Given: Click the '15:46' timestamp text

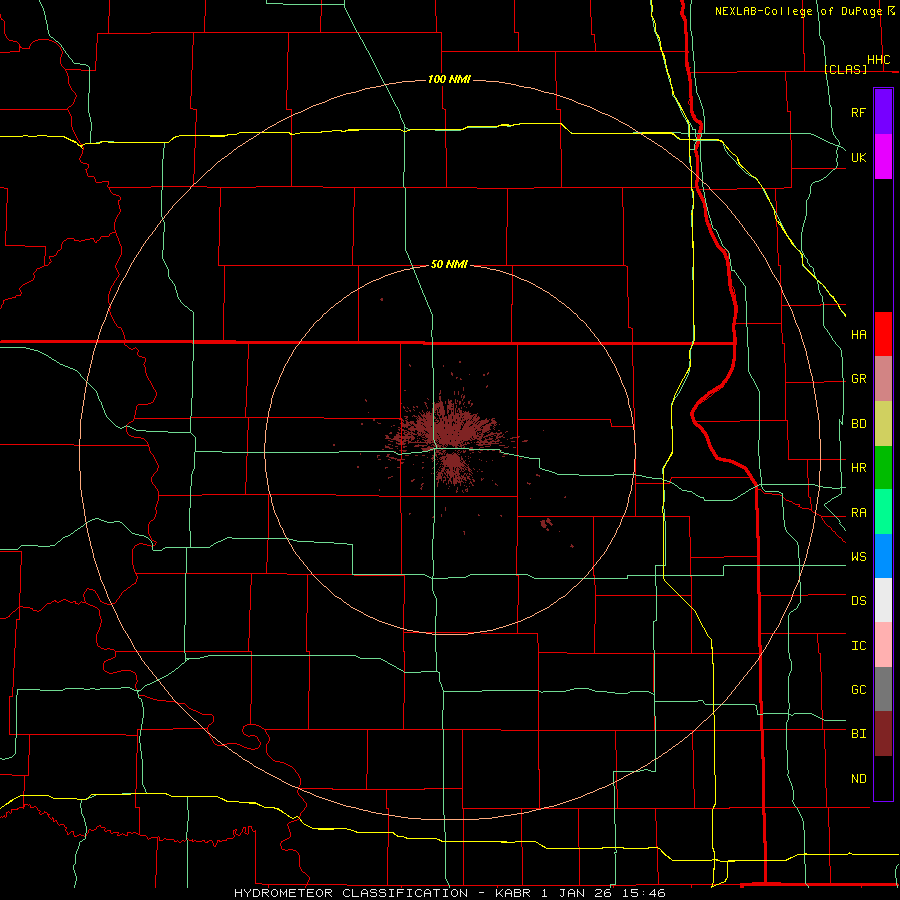Looking at the screenshot, I should click(643, 893).
